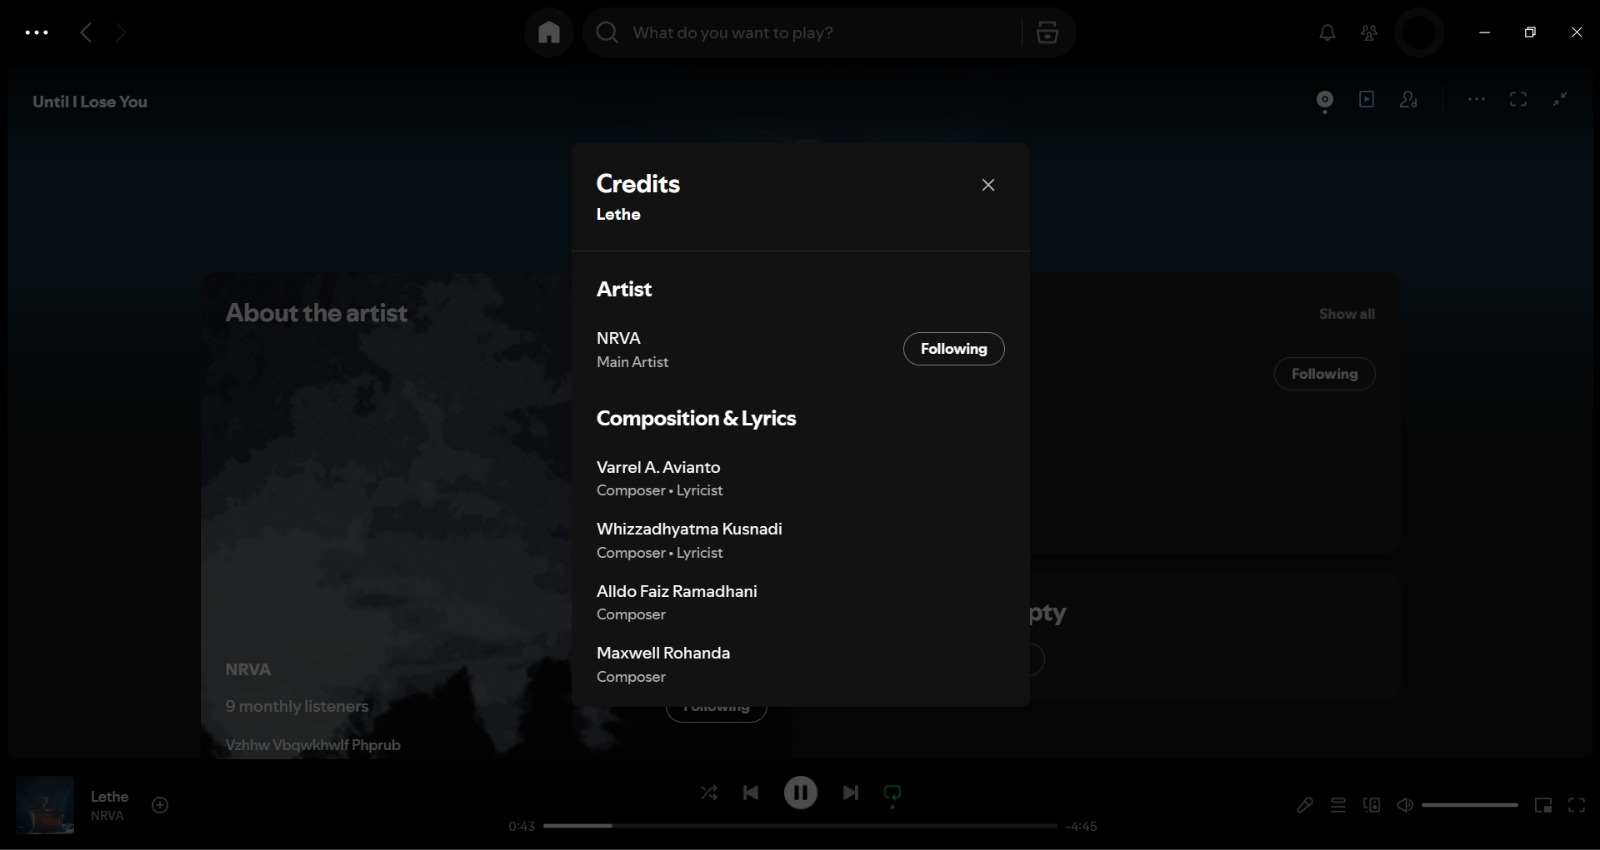The width and height of the screenshot is (1600, 850).
Task: Open Friend Activity icon
Action: [1369, 33]
